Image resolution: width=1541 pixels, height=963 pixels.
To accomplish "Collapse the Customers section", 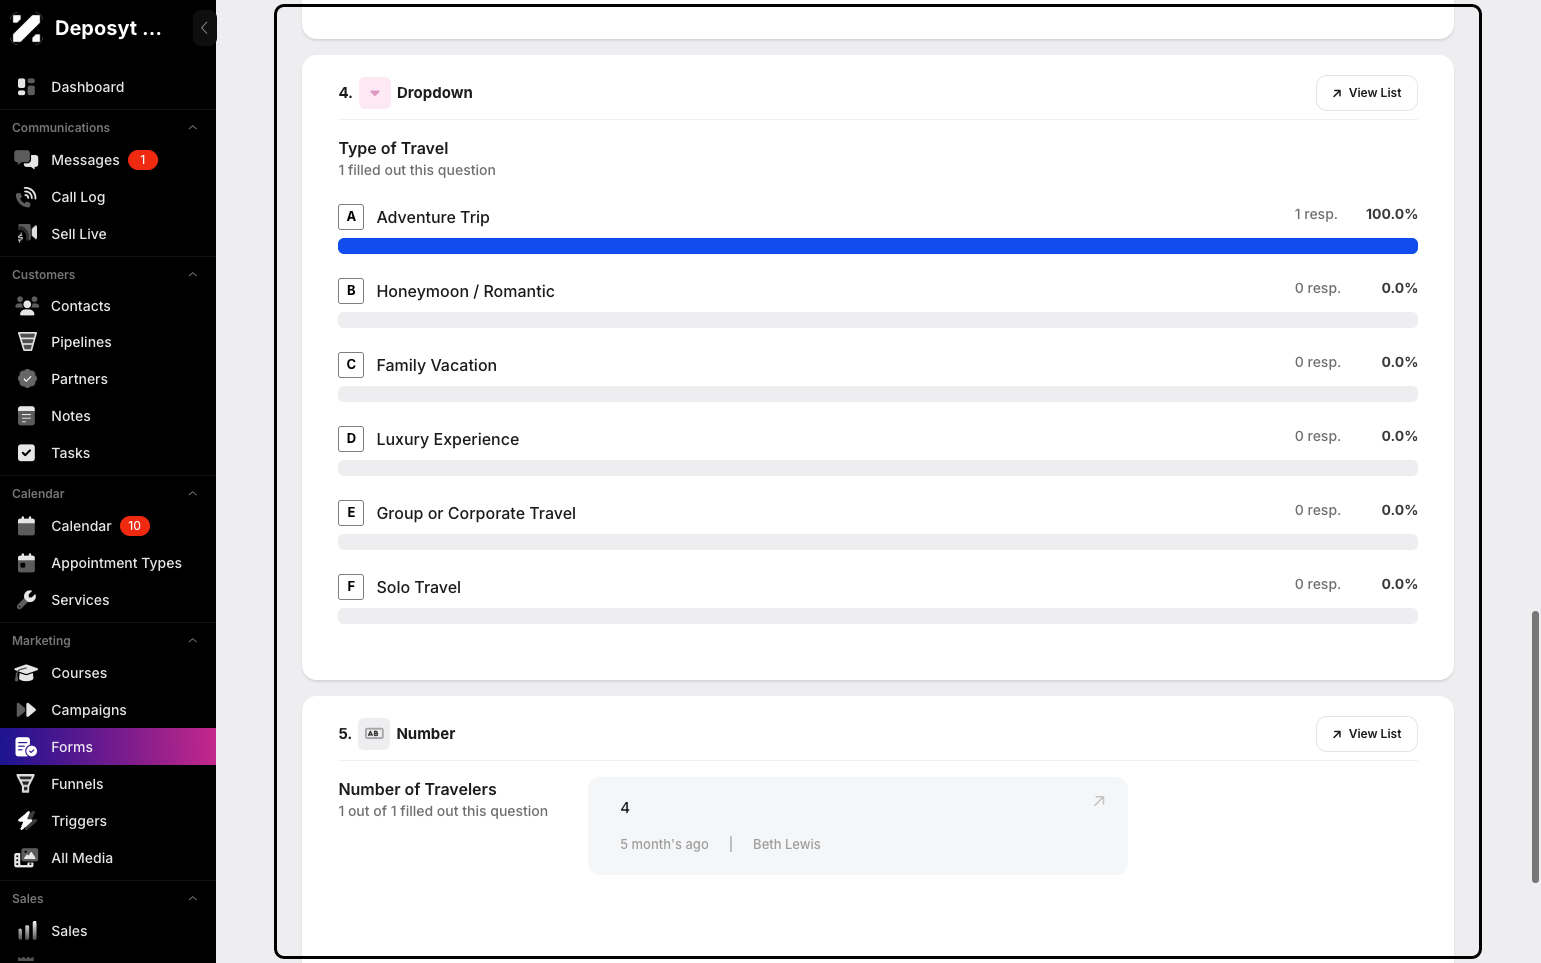I will [193, 275].
